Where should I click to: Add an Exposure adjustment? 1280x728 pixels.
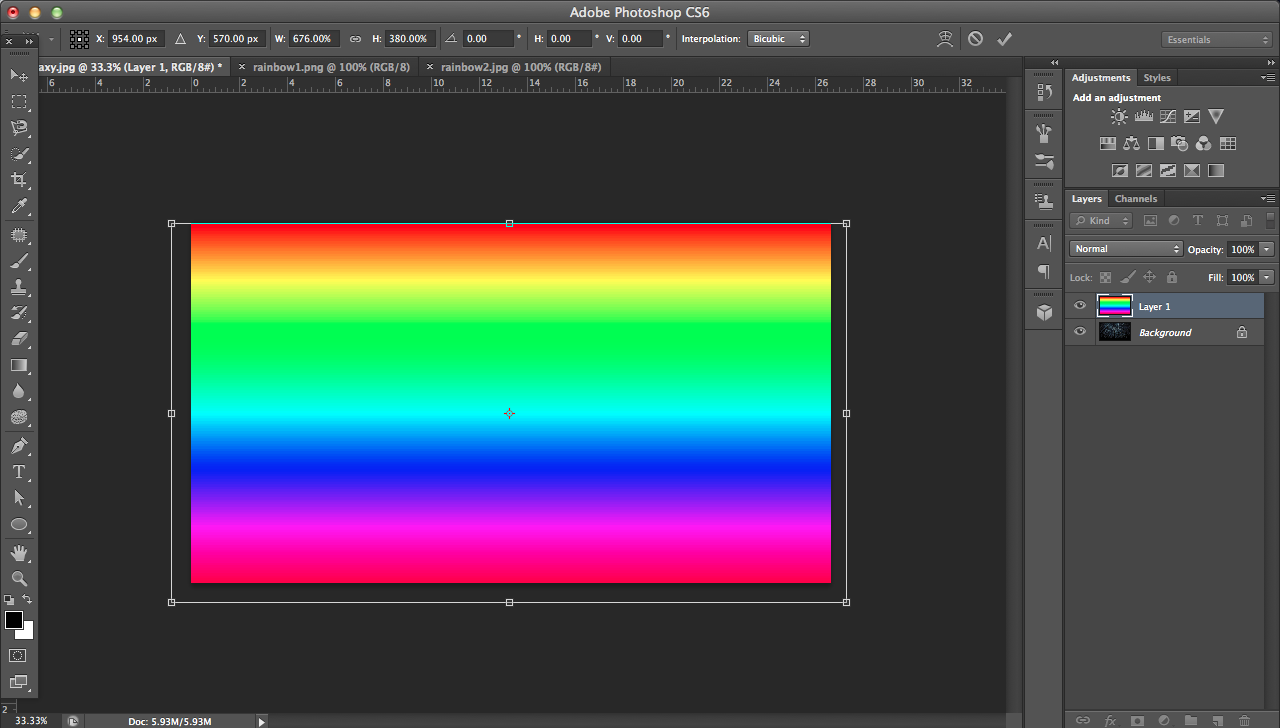click(x=1191, y=117)
